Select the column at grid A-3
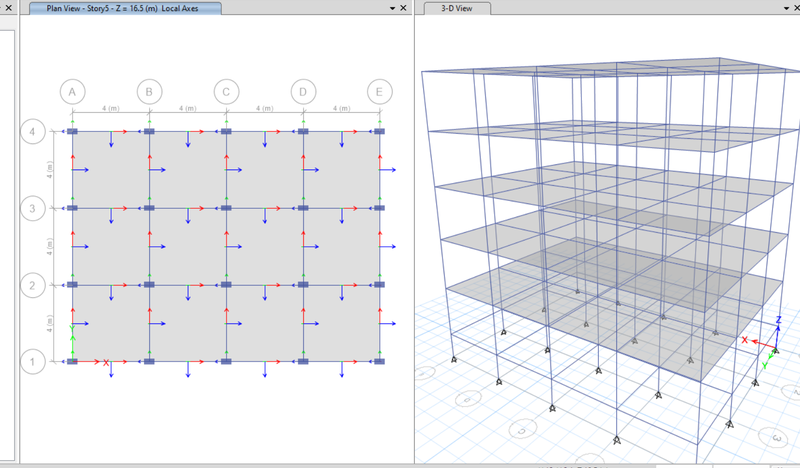Screen dimensions: 800x468 pos(72,208)
